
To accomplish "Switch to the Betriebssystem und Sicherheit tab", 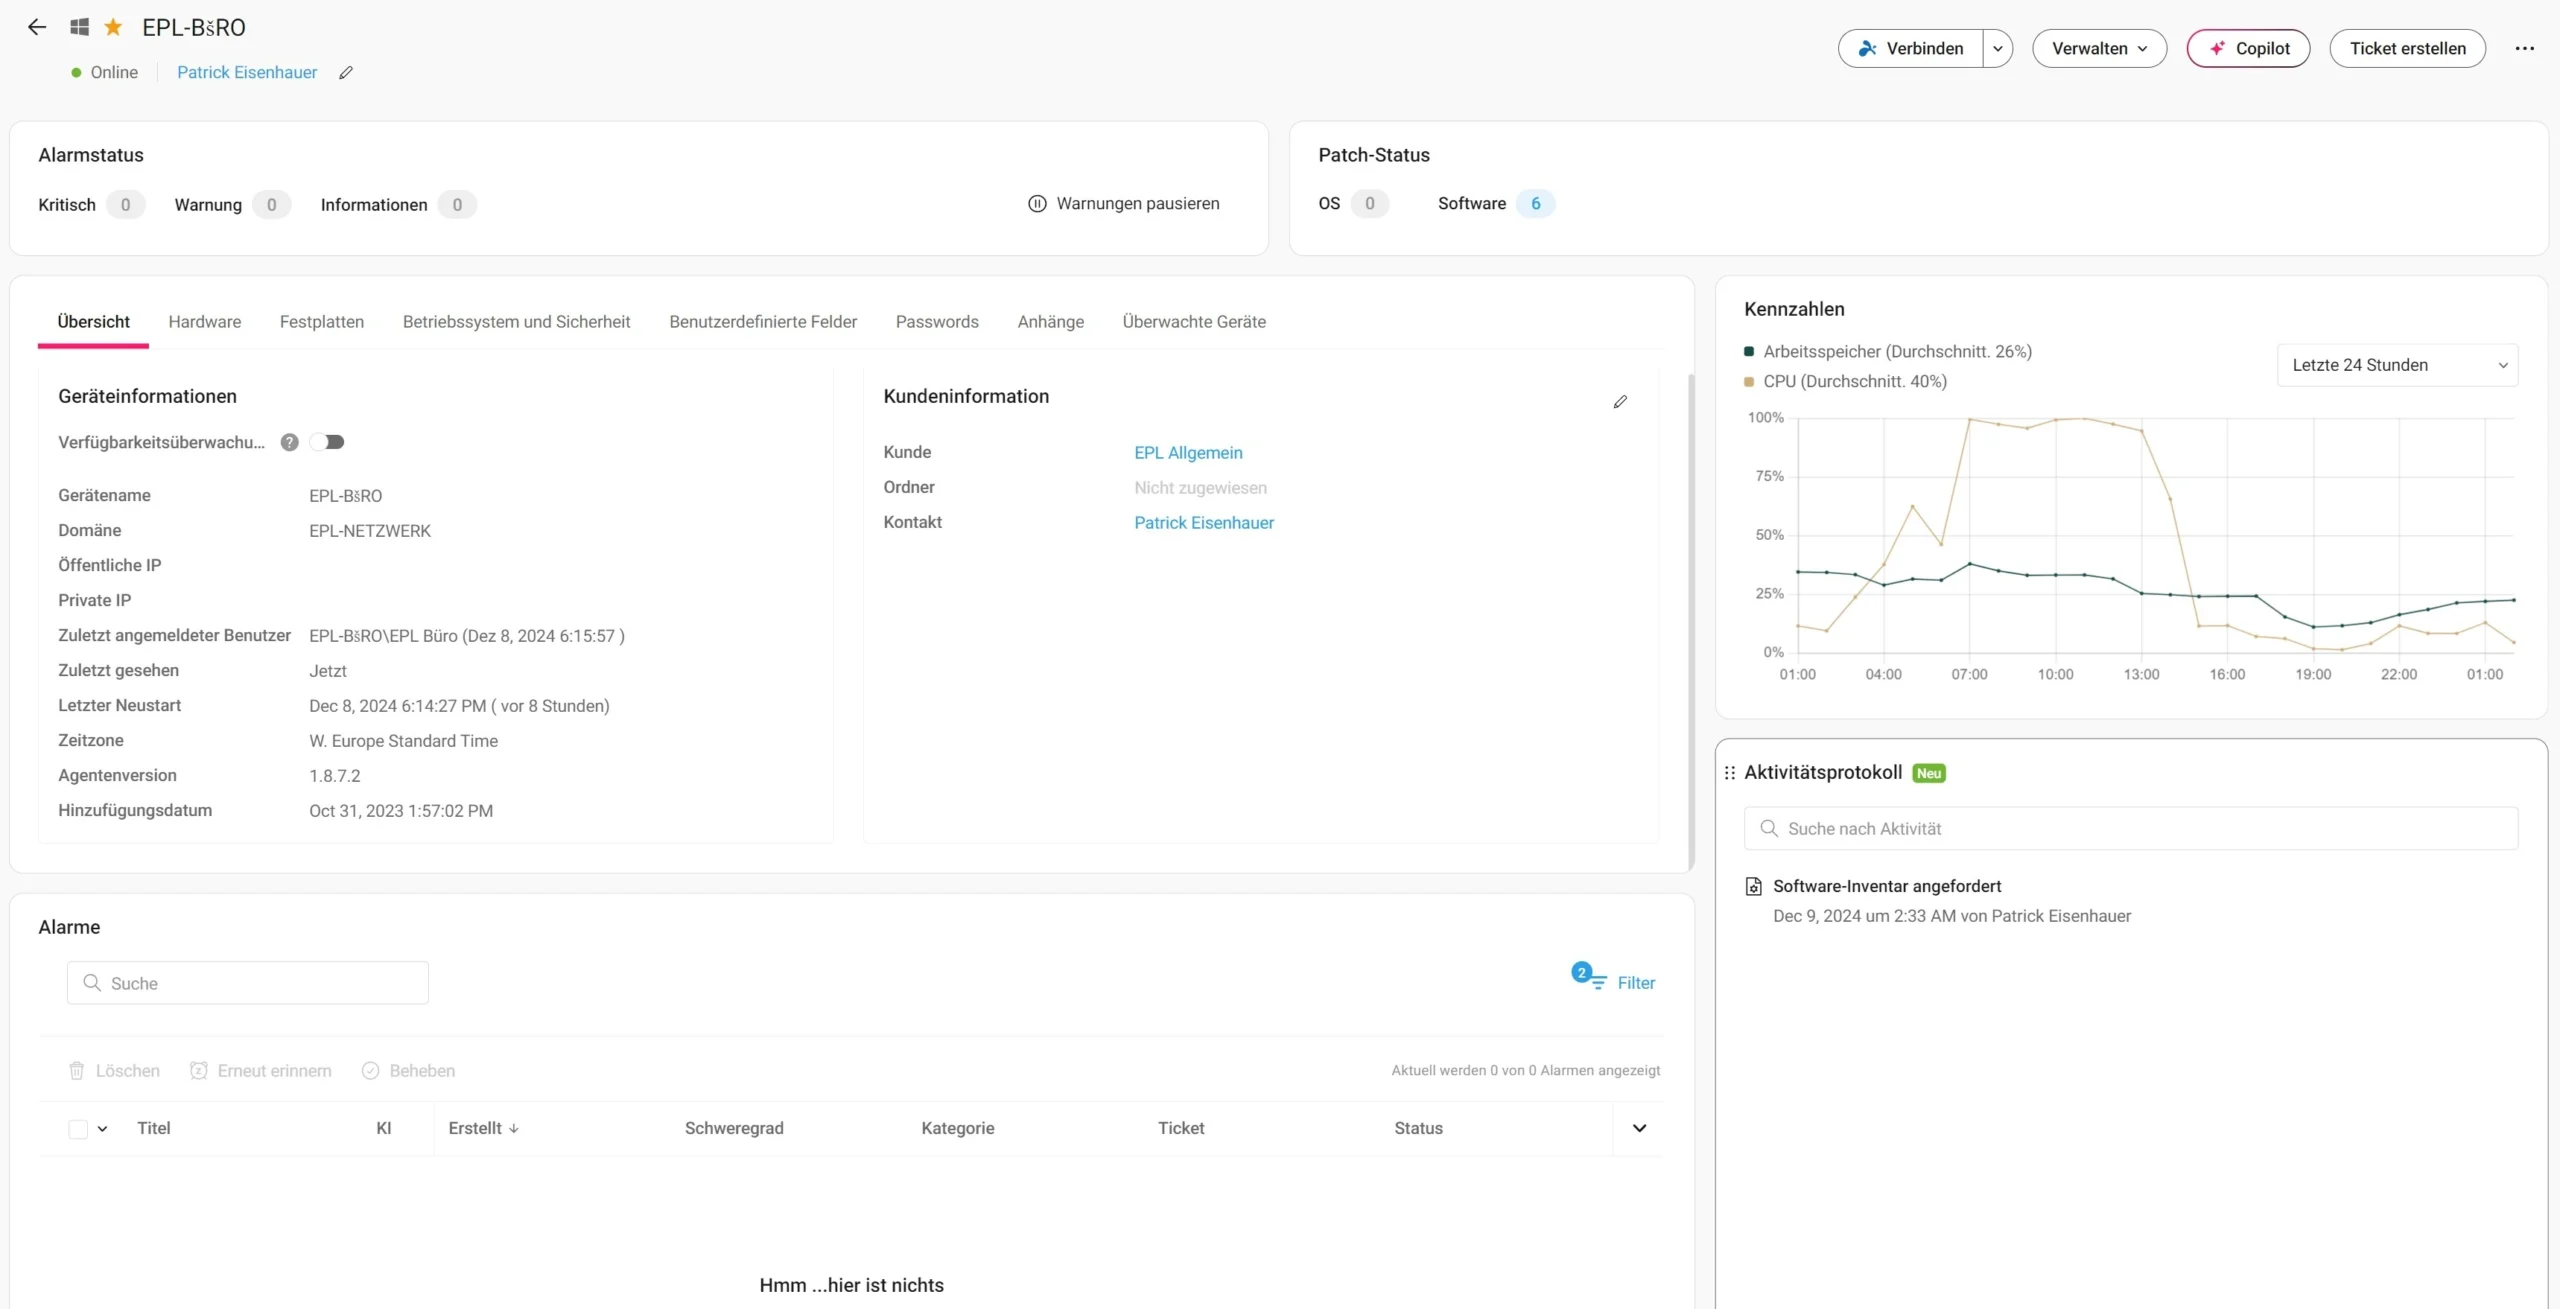I will 516,321.
